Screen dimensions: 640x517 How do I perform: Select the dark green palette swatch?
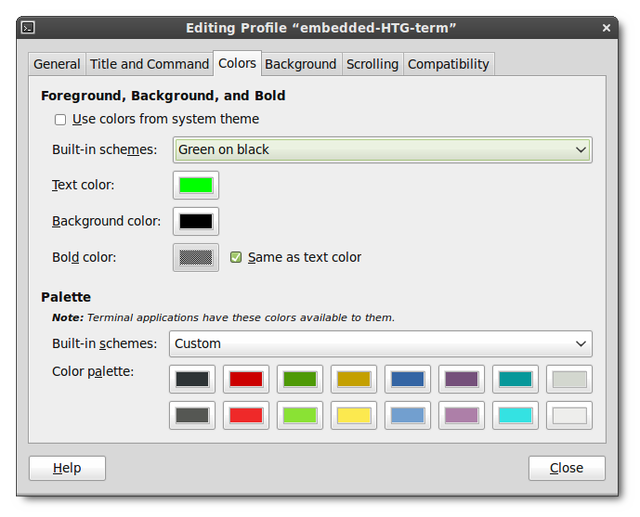(300, 379)
